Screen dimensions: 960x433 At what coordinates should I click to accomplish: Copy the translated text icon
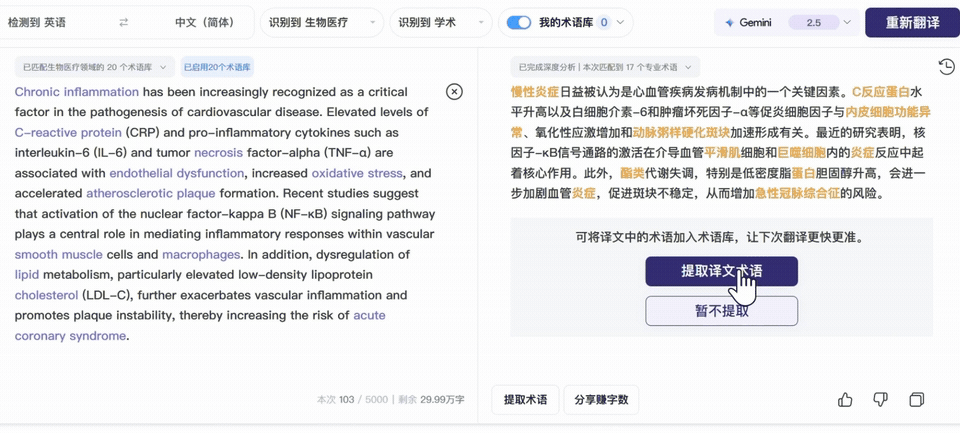pyautogui.click(x=917, y=400)
